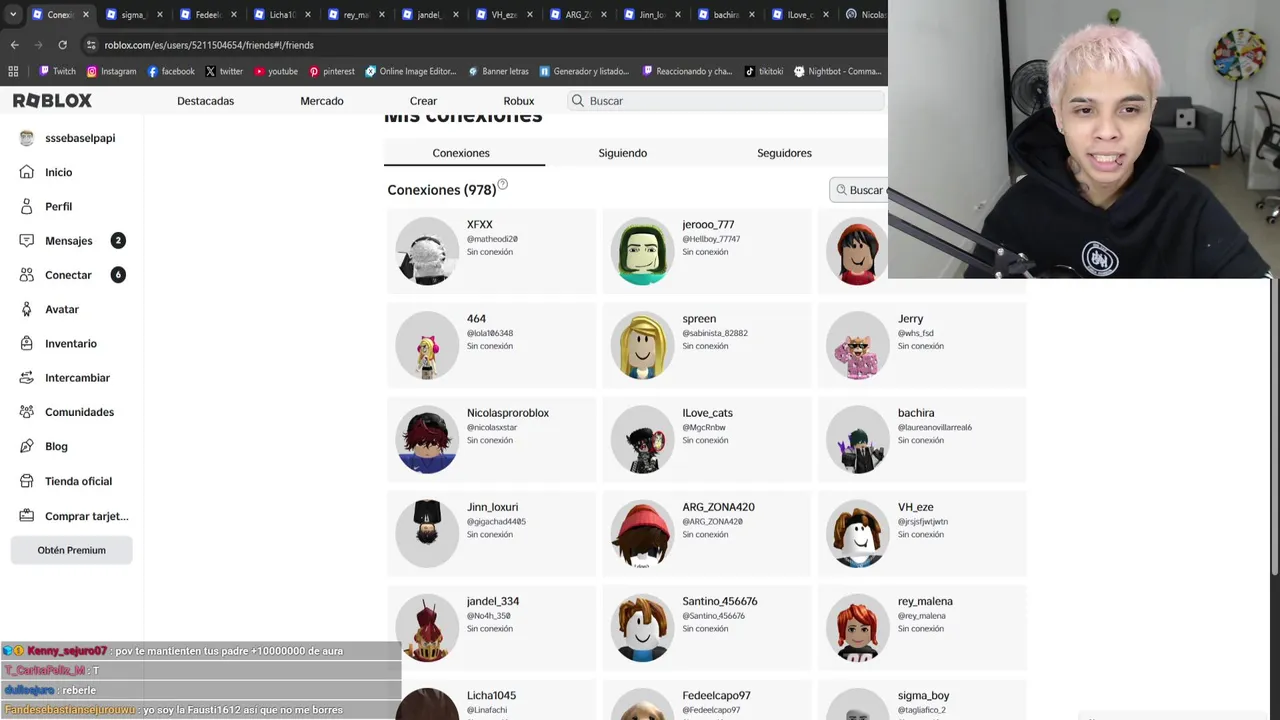
Task: Open Crear in the top navigation
Action: [x=423, y=101]
